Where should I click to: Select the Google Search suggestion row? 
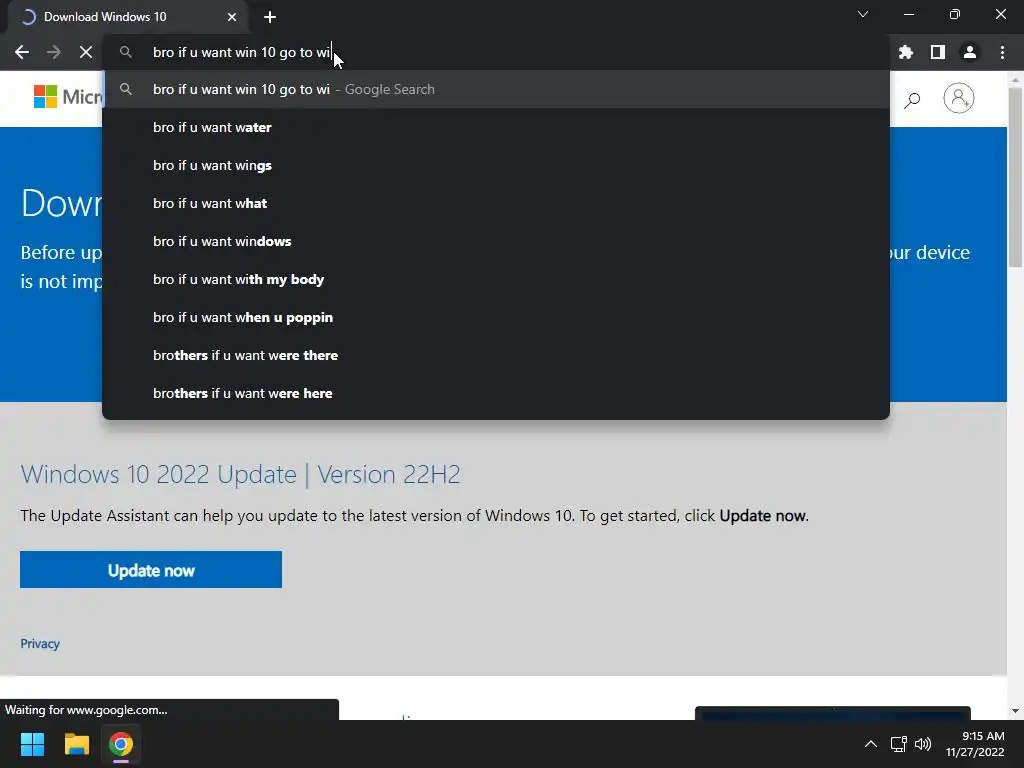point(496,89)
